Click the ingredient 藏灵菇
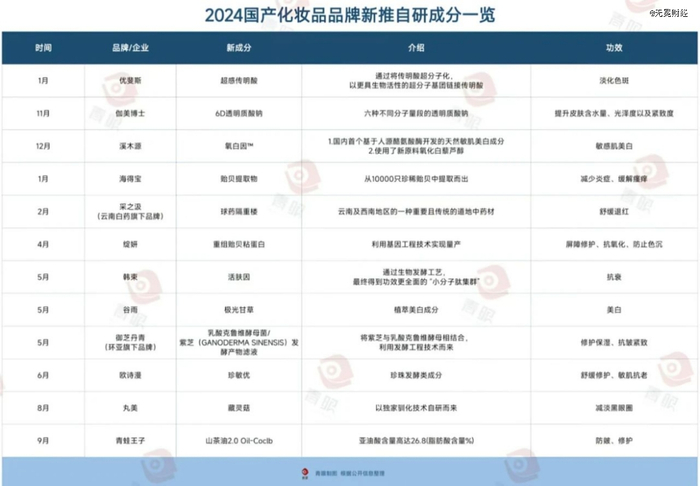The width and height of the screenshot is (700, 486). pos(239,408)
